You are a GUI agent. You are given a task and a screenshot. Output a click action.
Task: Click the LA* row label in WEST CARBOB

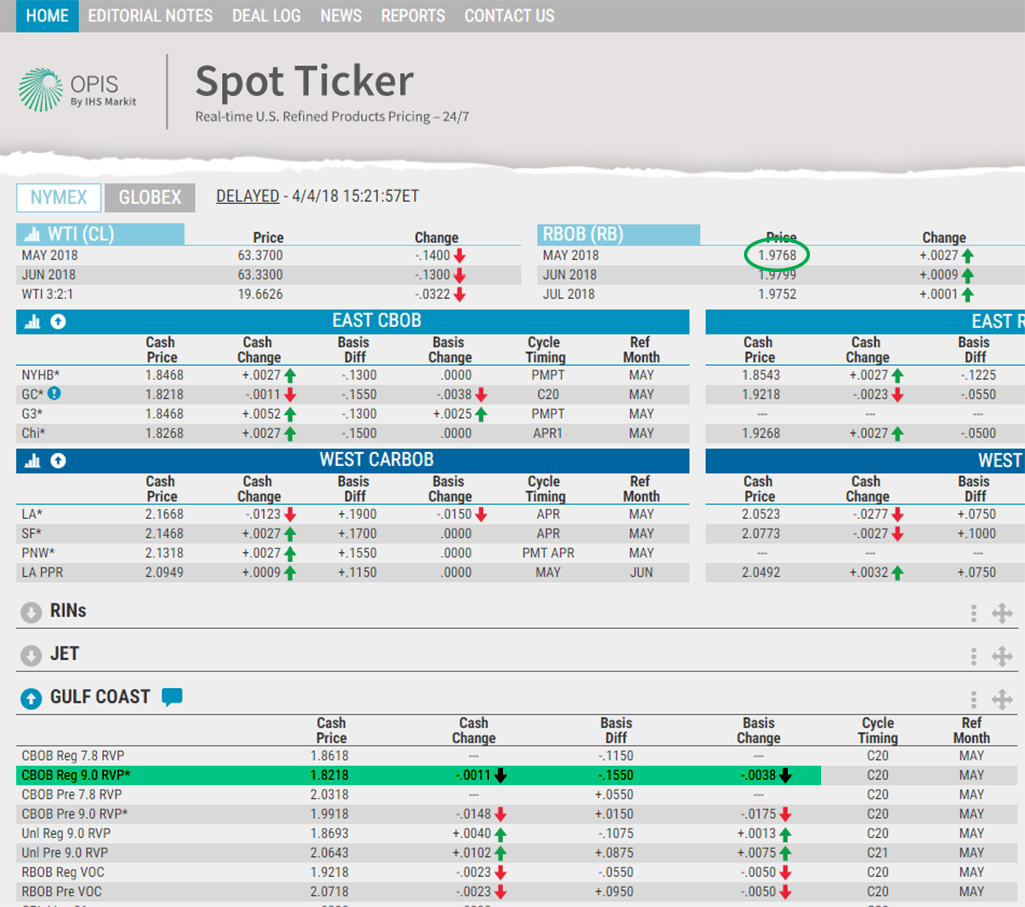click(32, 514)
